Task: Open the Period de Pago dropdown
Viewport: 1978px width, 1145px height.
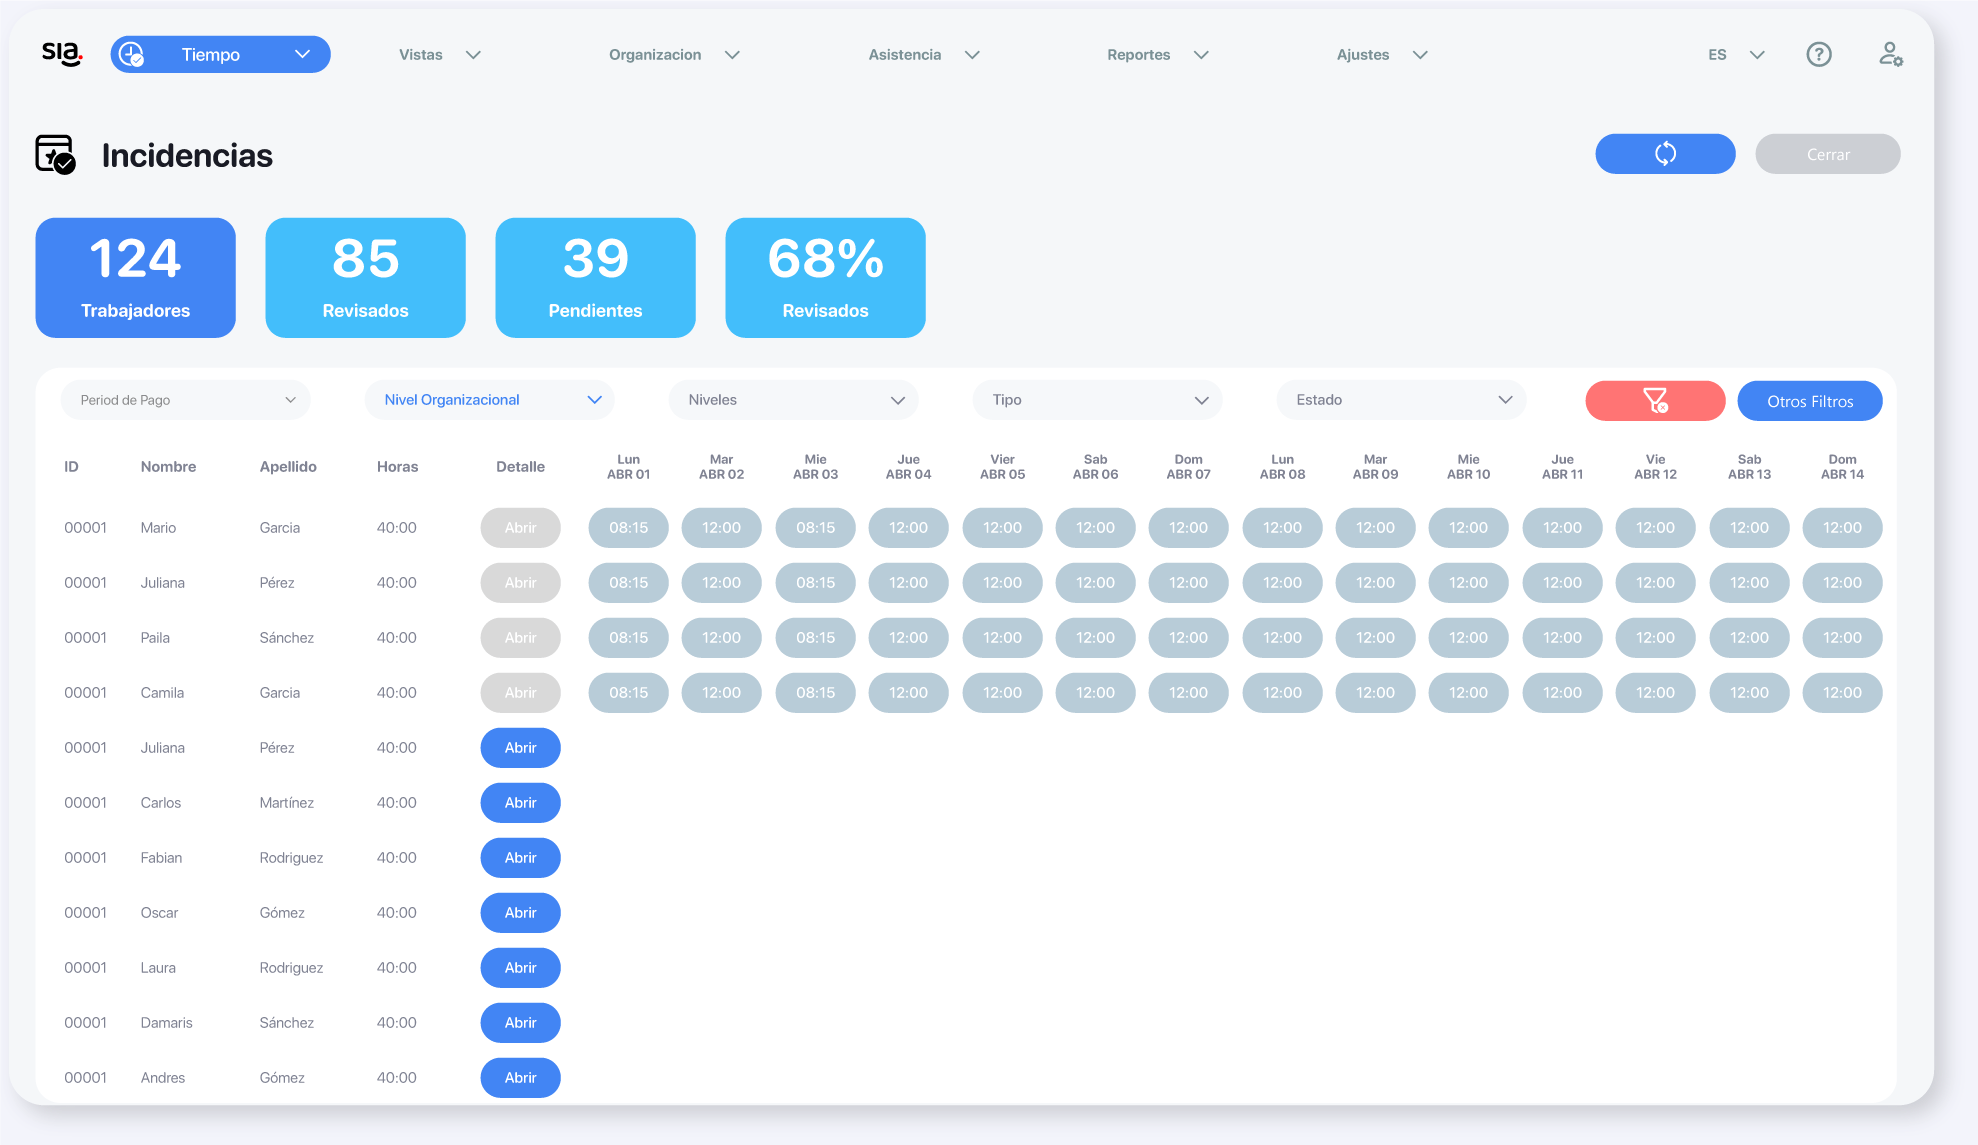Action: [186, 400]
